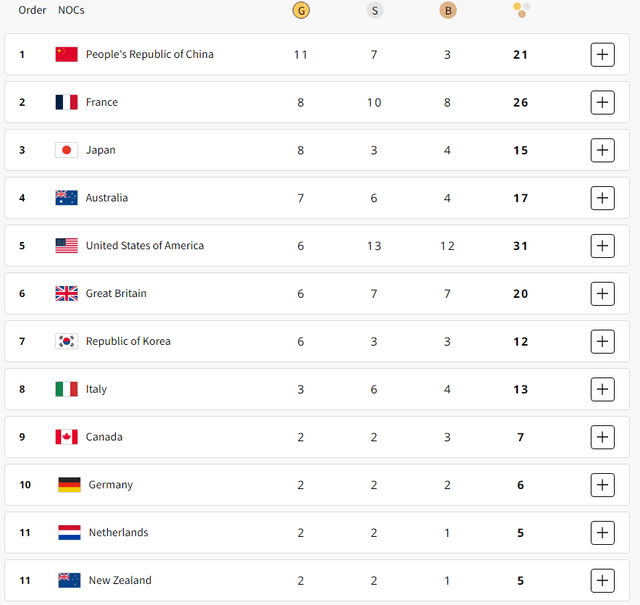Click the total medals column icon
This screenshot has height=605, width=640.
click(521, 10)
